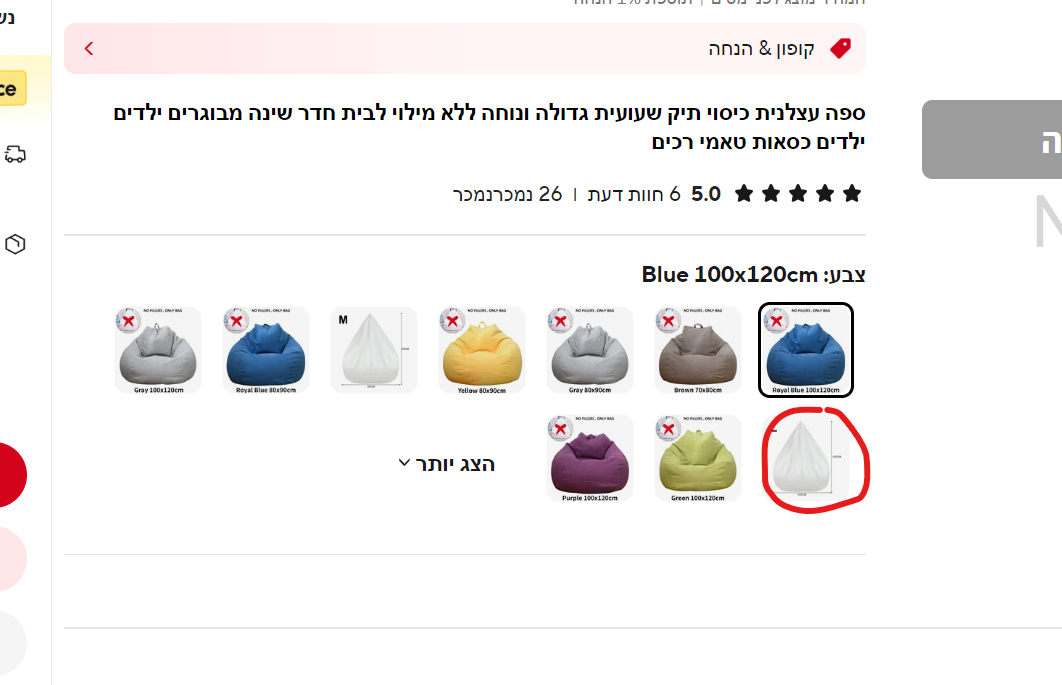This screenshot has height=685, width=1062.
Task: Click the red coupon tag icon
Action: coord(841,48)
